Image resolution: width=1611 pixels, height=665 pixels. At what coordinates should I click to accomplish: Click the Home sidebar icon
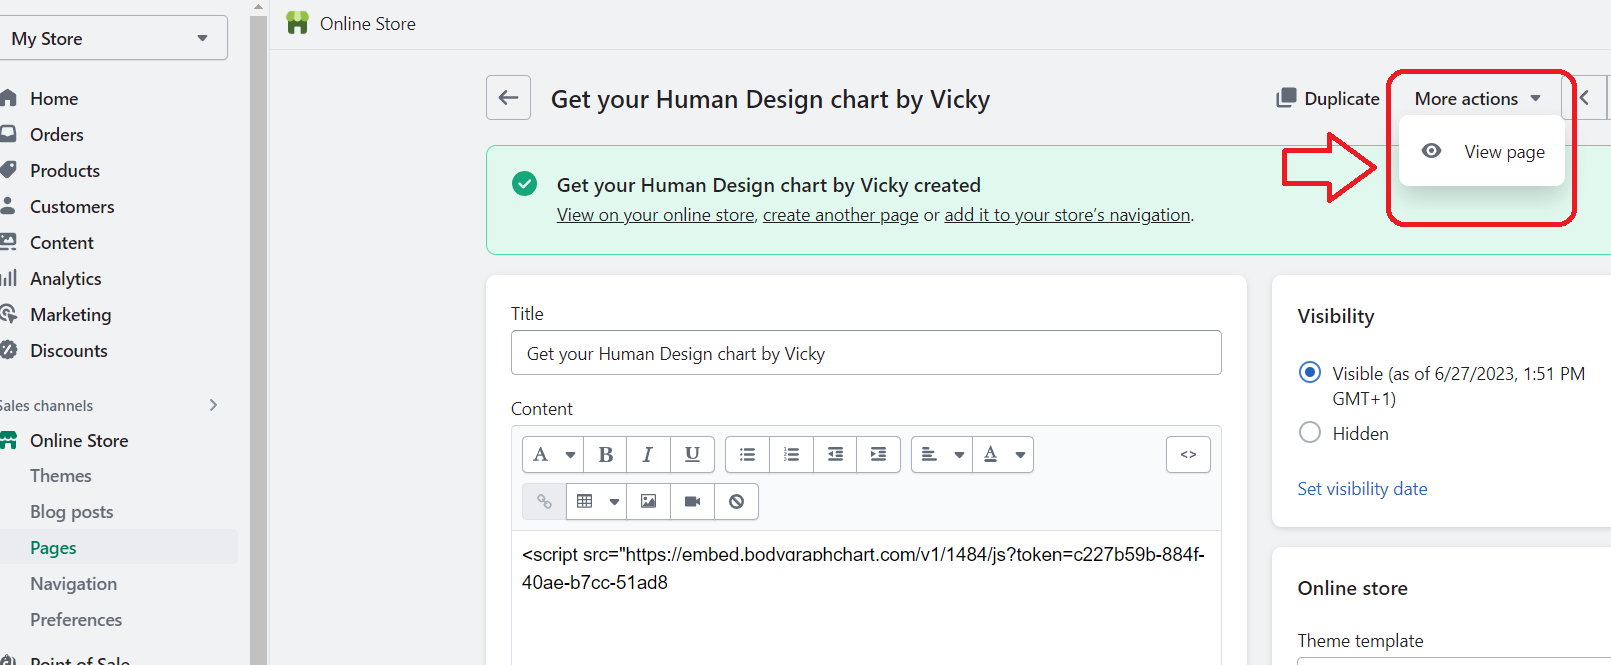(x=9, y=98)
